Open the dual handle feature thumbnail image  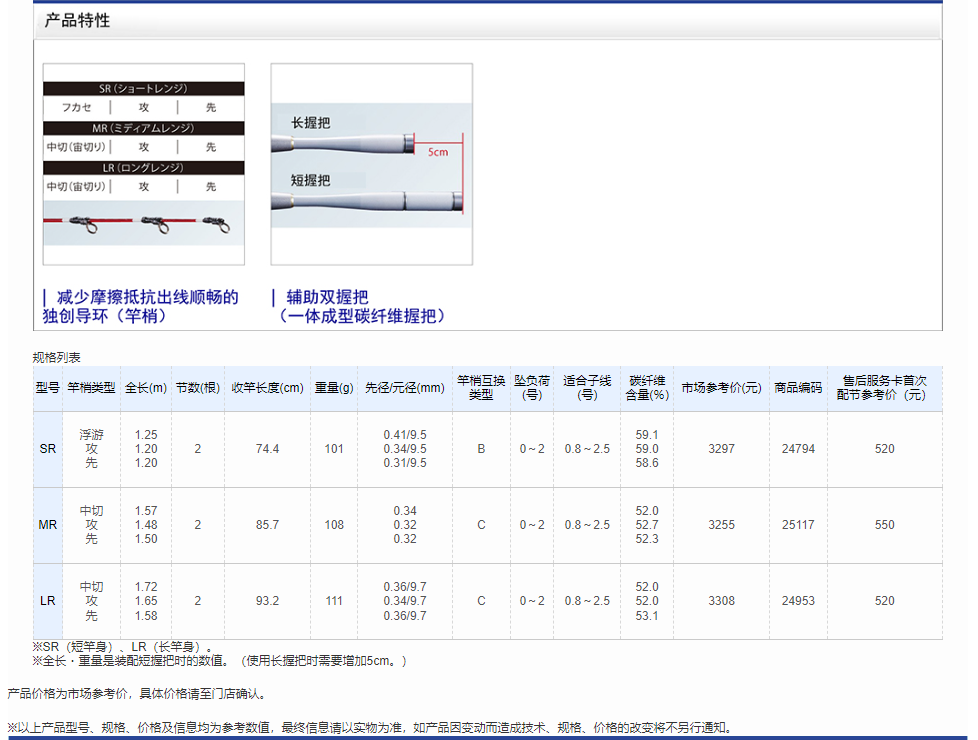pos(372,164)
